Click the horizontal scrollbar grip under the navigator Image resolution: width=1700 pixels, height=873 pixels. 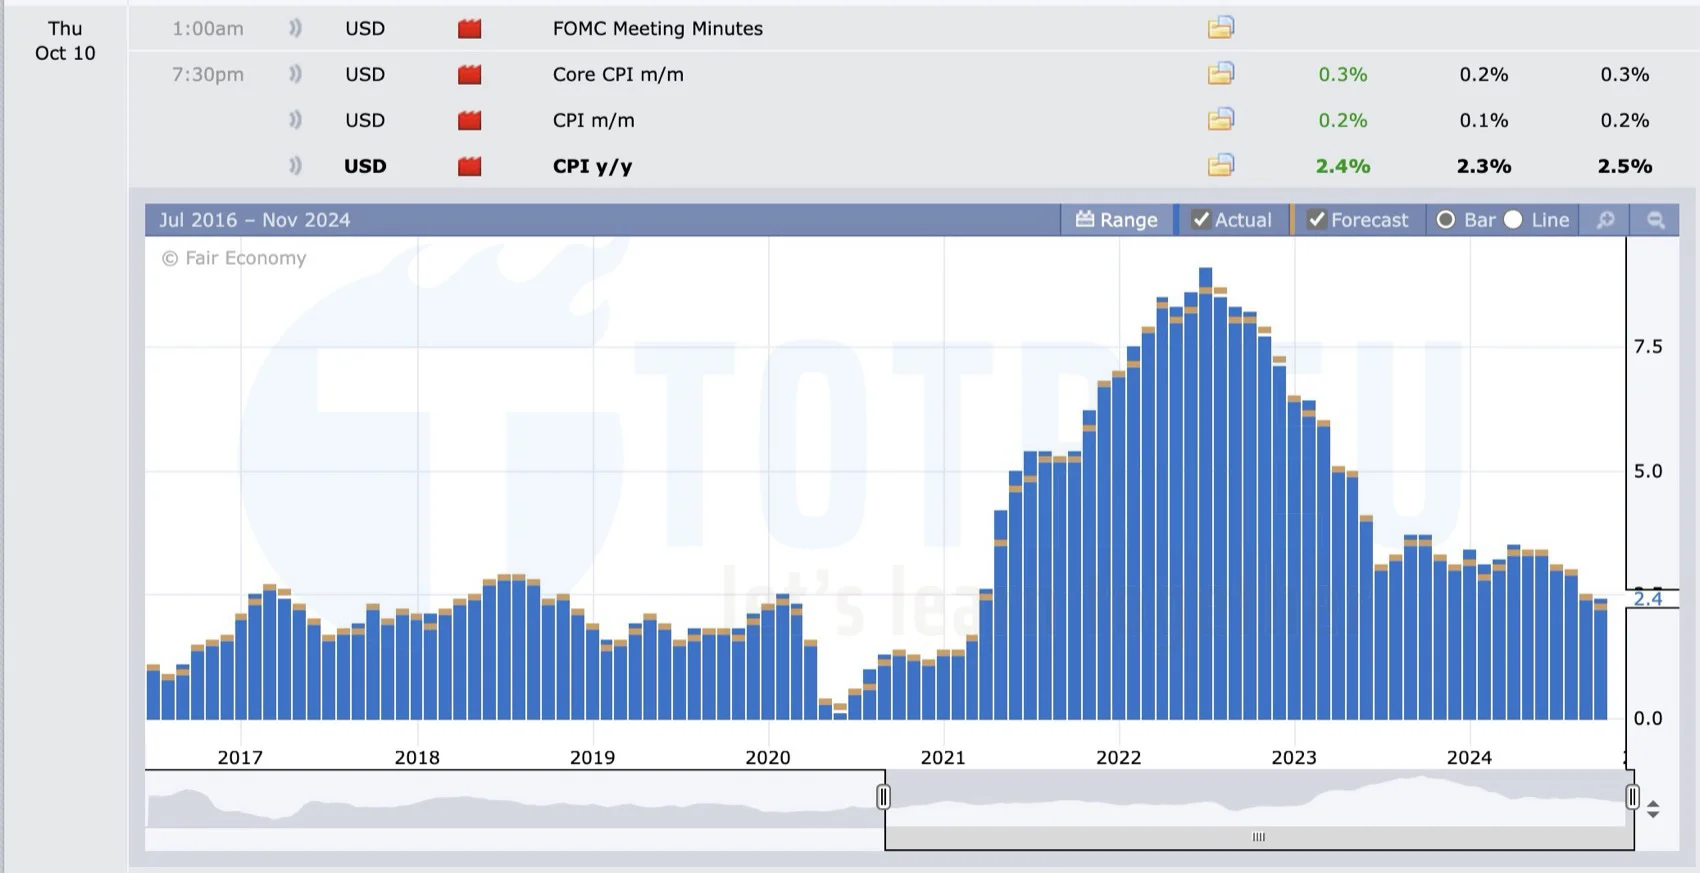point(1258,837)
